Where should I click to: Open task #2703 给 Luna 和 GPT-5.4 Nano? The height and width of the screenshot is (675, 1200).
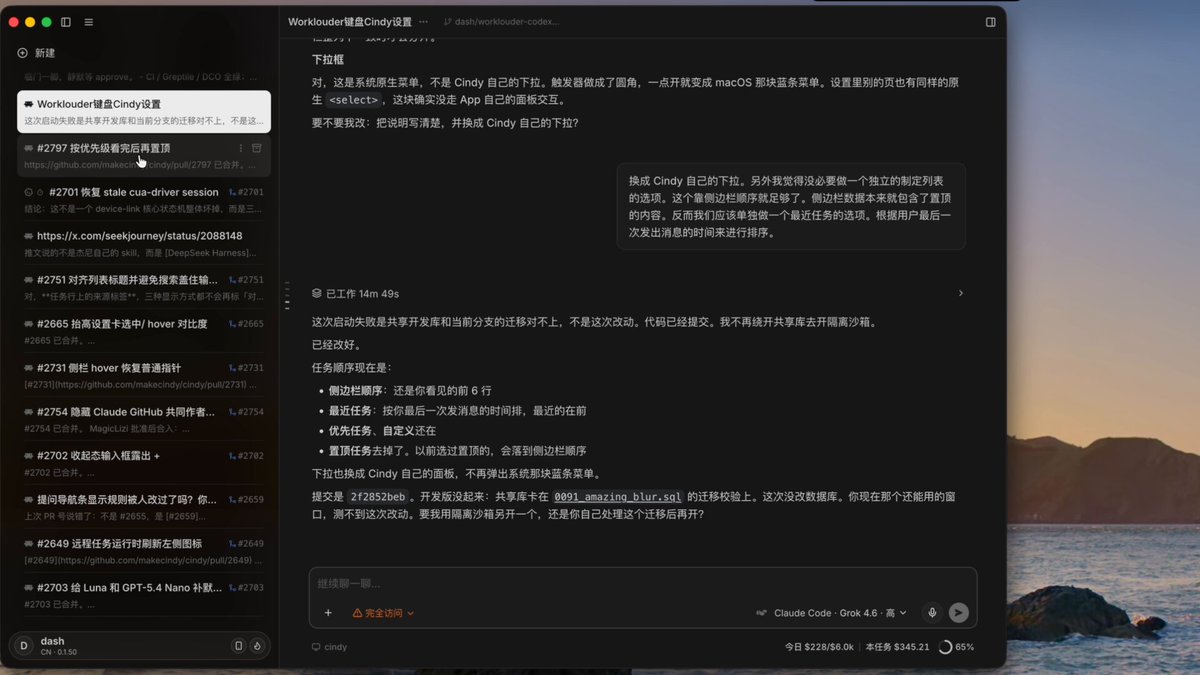(144, 595)
